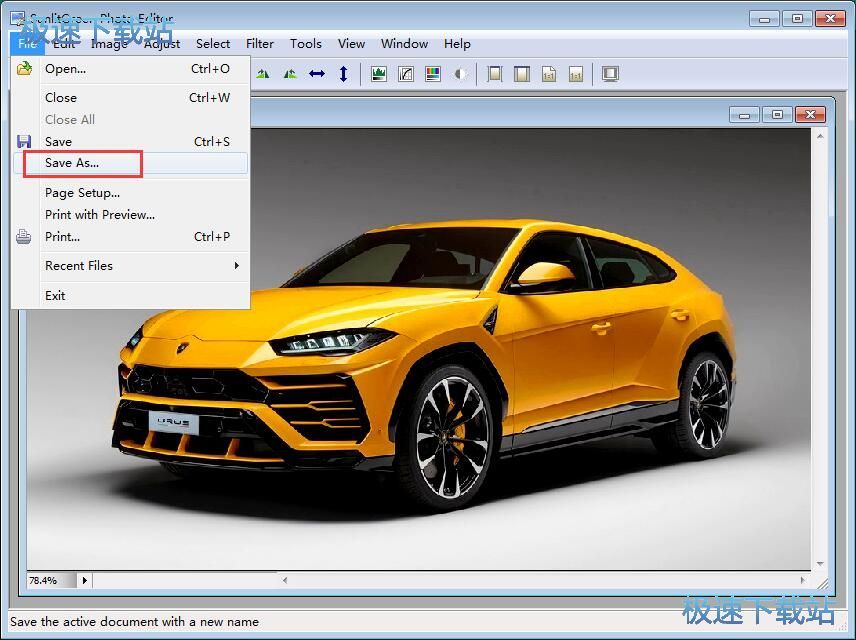856x640 pixels.
Task: Choose Print with Preview...
Action: click(x=131, y=215)
